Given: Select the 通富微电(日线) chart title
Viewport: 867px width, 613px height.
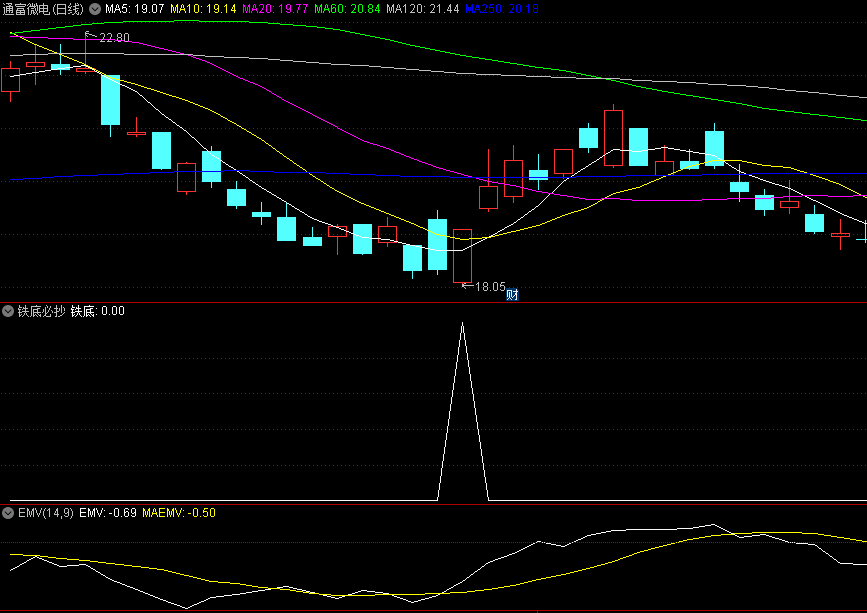Looking at the screenshot, I should click(x=43, y=9).
